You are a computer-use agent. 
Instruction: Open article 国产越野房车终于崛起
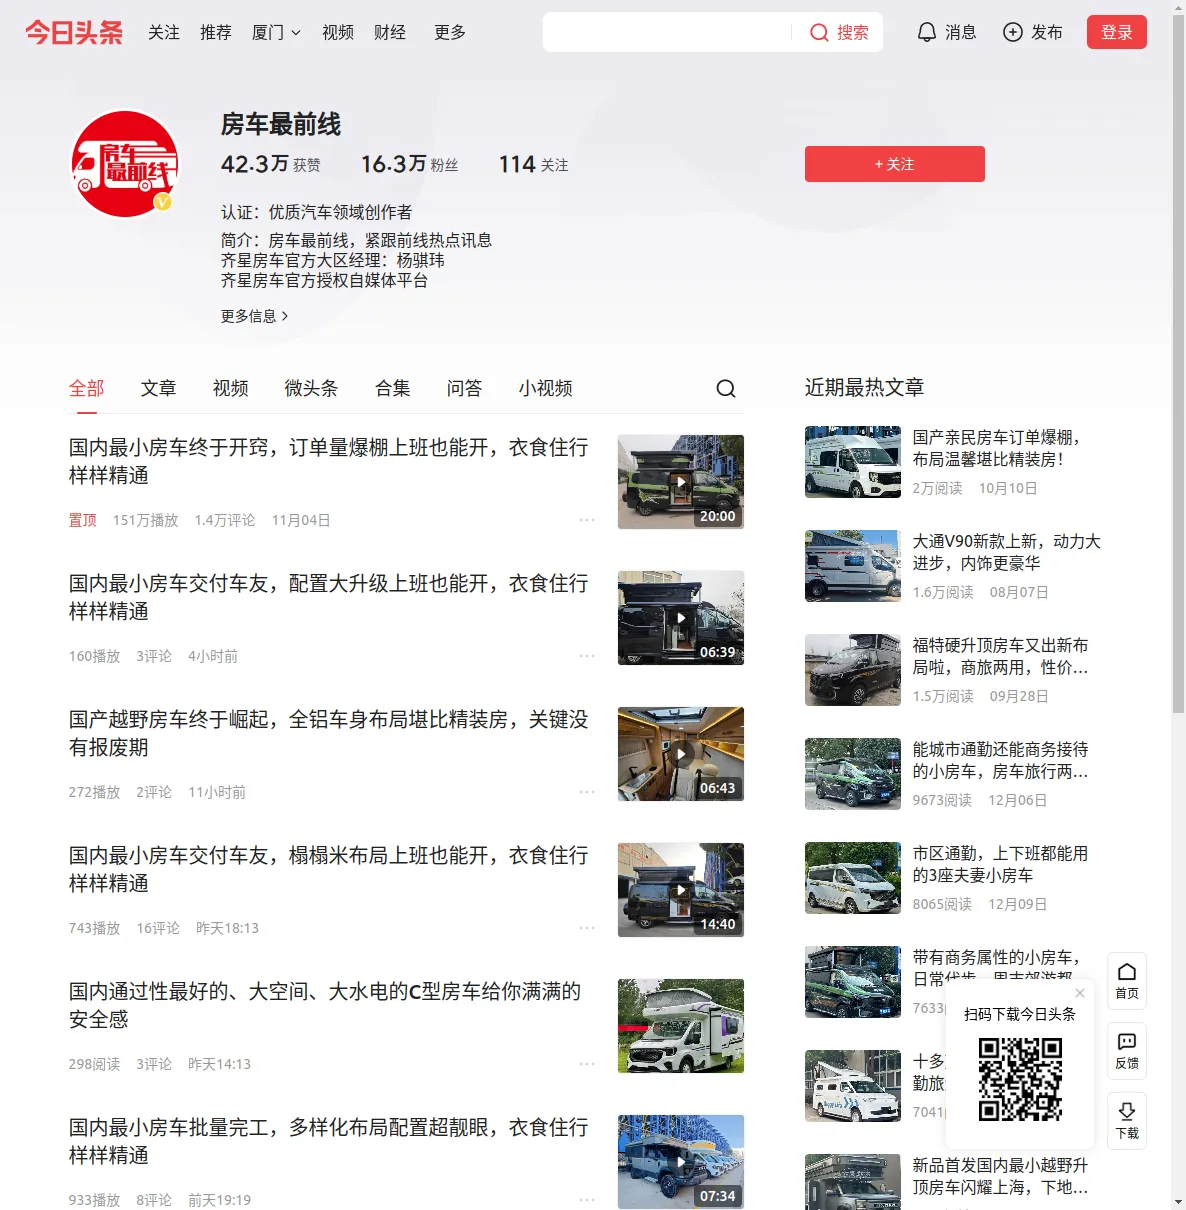tap(329, 733)
